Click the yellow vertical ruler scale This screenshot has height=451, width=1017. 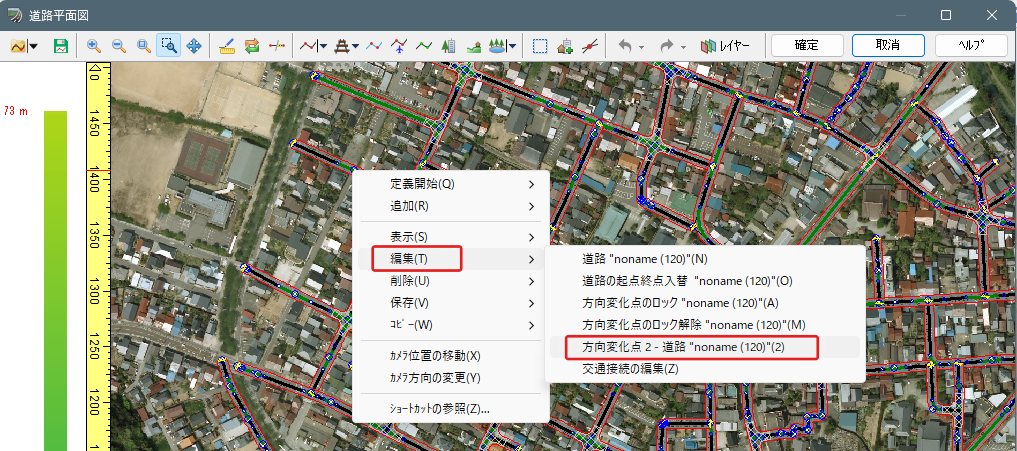tap(99, 256)
